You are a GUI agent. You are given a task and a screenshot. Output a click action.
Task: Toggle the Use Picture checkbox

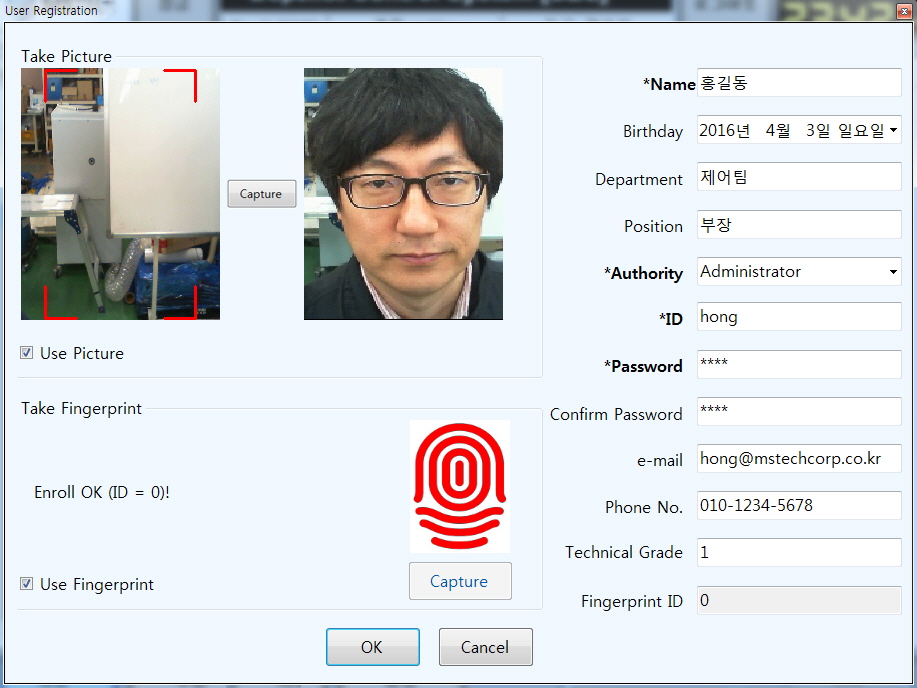(x=26, y=352)
